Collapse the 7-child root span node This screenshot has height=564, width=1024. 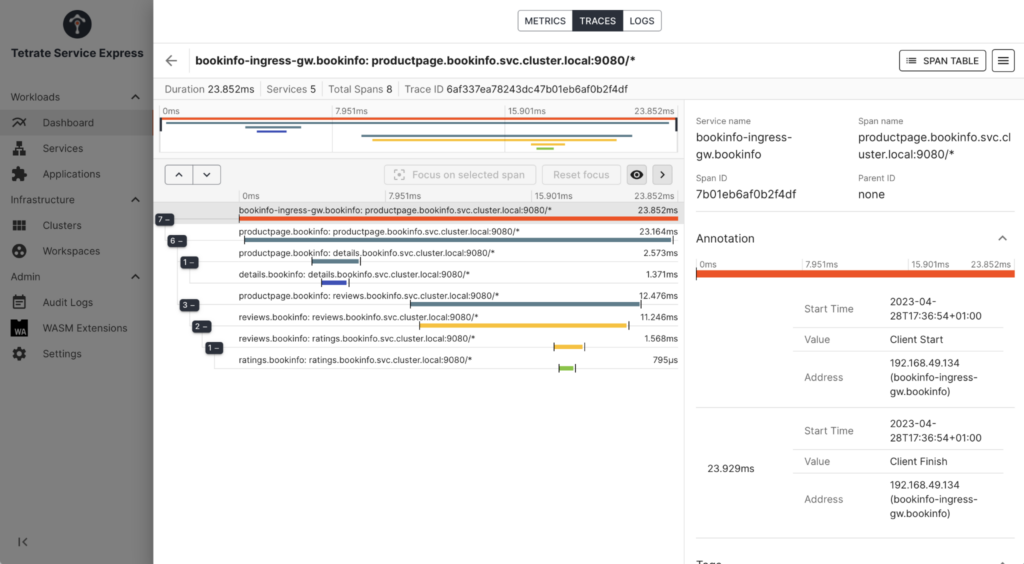click(x=166, y=219)
